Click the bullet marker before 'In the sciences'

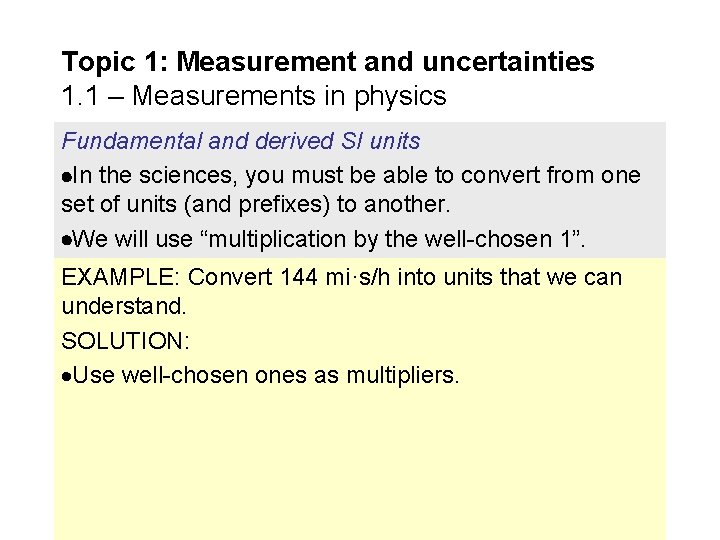66,174
